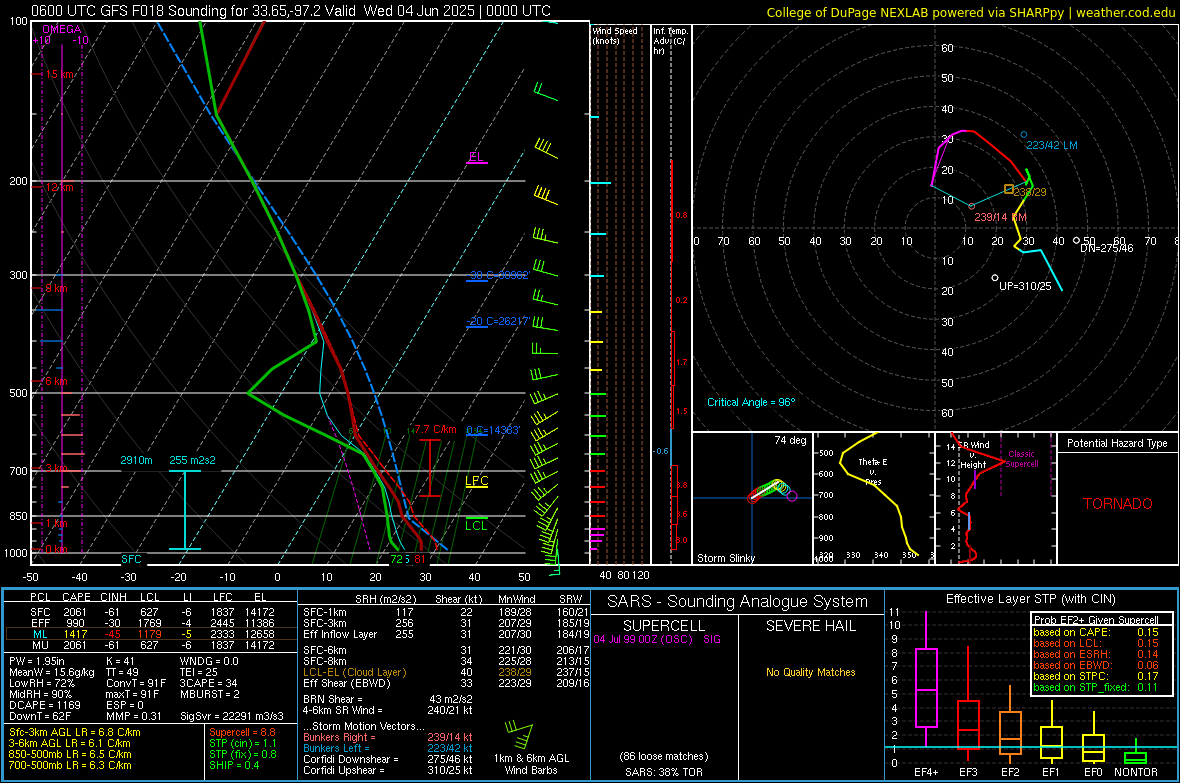Click the -30 C=30862' height label
The image size is (1180, 783).
click(x=498, y=276)
